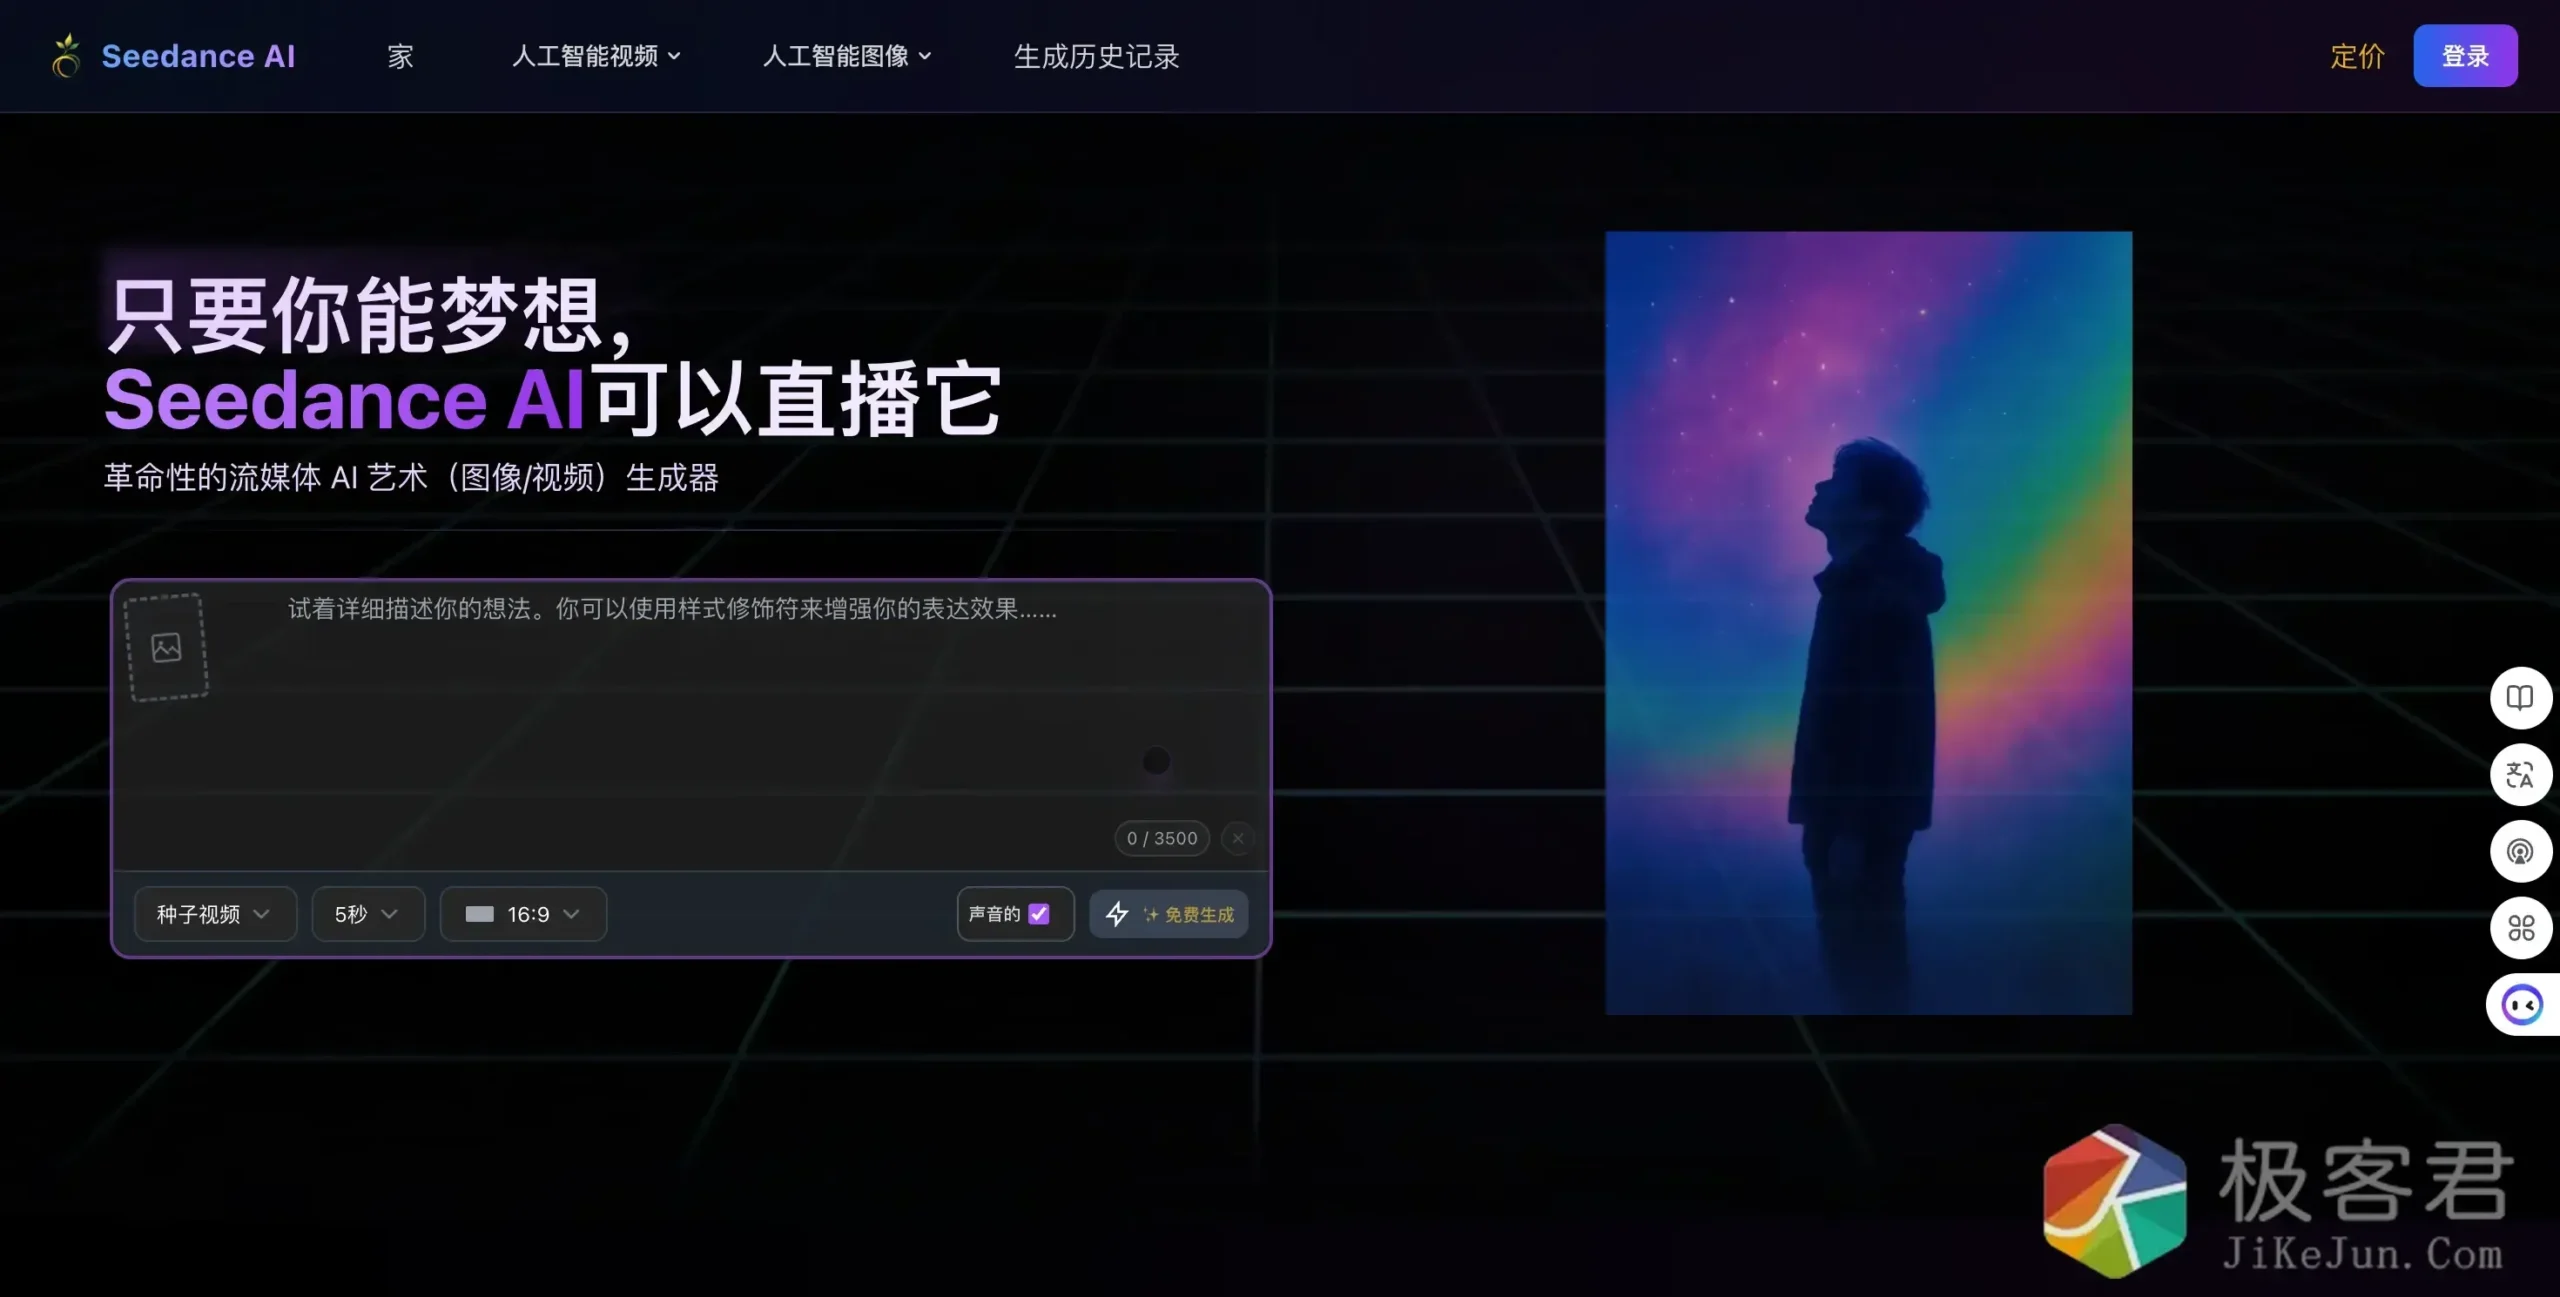The height and width of the screenshot is (1297, 2560).
Task: Open the reading/docs book icon on right edge
Action: [2521, 697]
